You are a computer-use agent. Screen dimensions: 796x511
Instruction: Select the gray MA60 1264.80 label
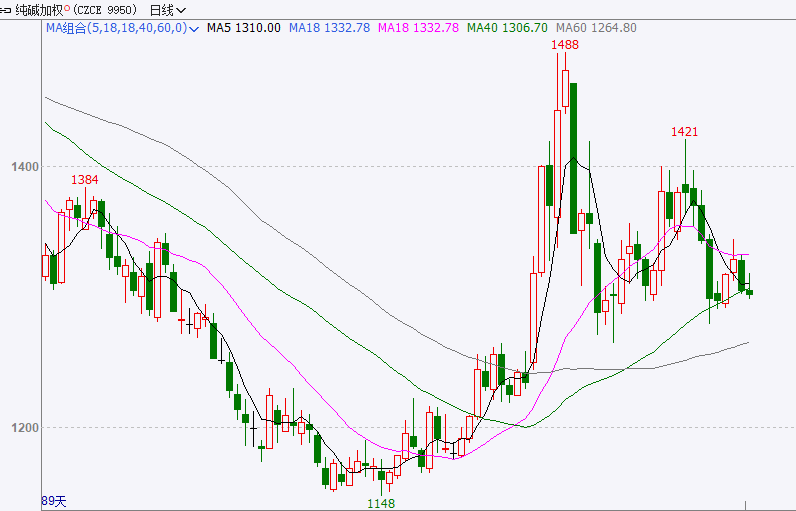tap(596, 28)
